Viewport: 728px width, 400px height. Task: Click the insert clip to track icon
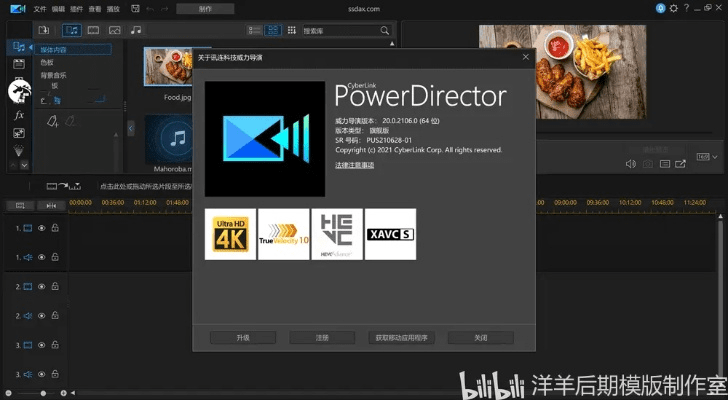coord(64,186)
